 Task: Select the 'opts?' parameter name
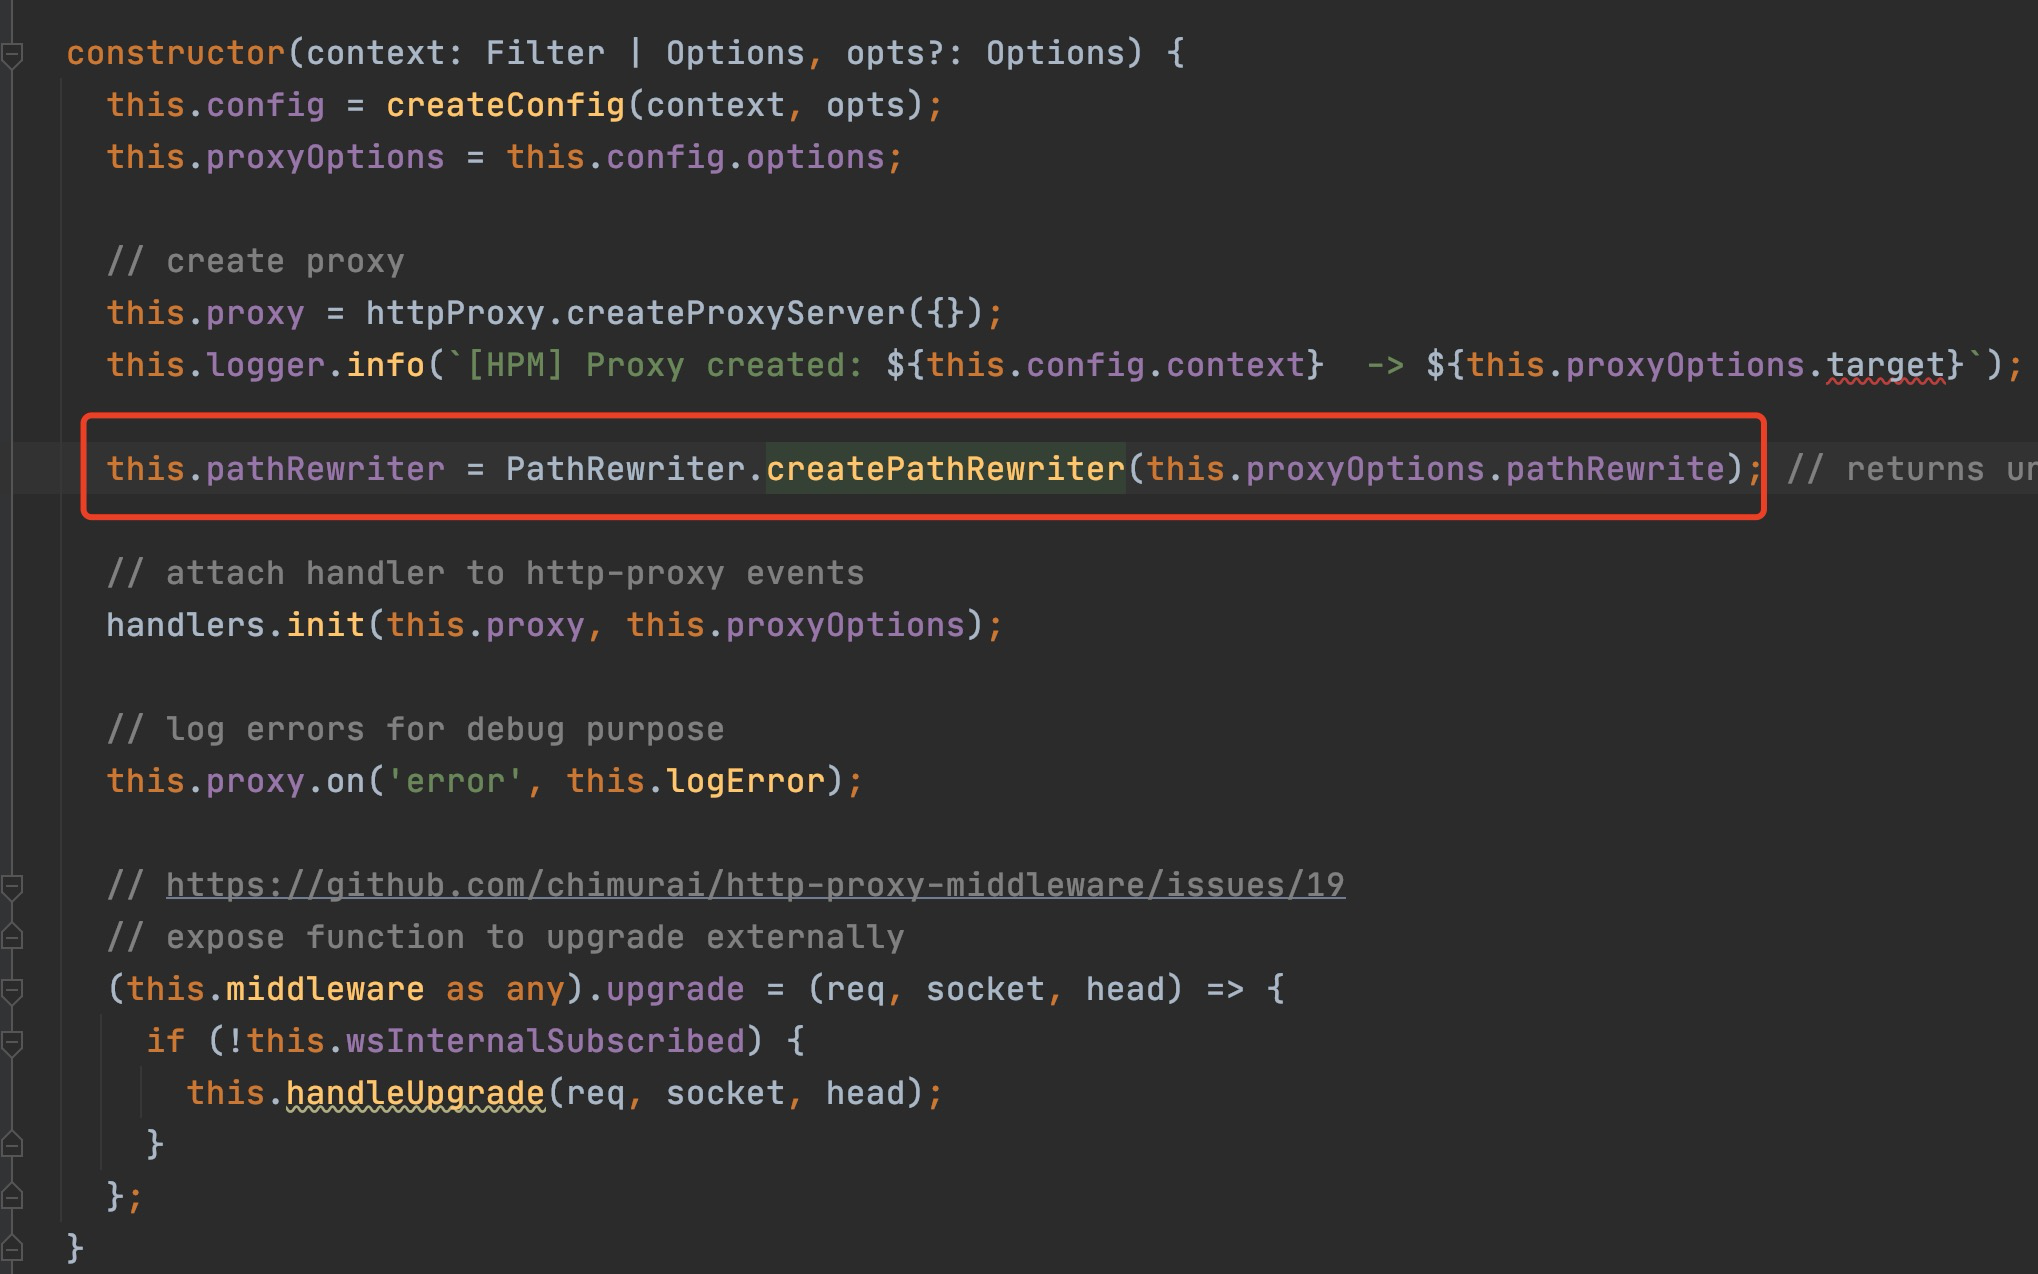click(x=895, y=53)
